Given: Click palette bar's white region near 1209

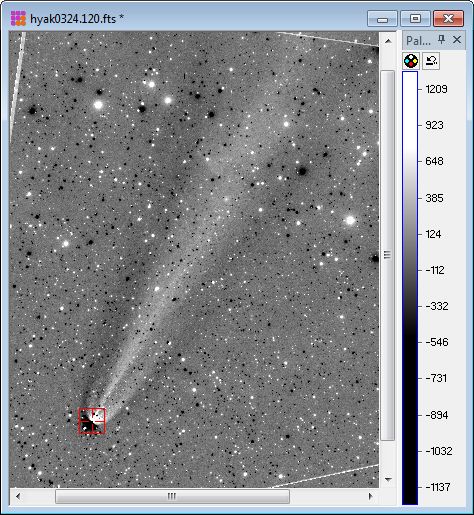Looking at the screenshot, I should (x=410, y=89).
